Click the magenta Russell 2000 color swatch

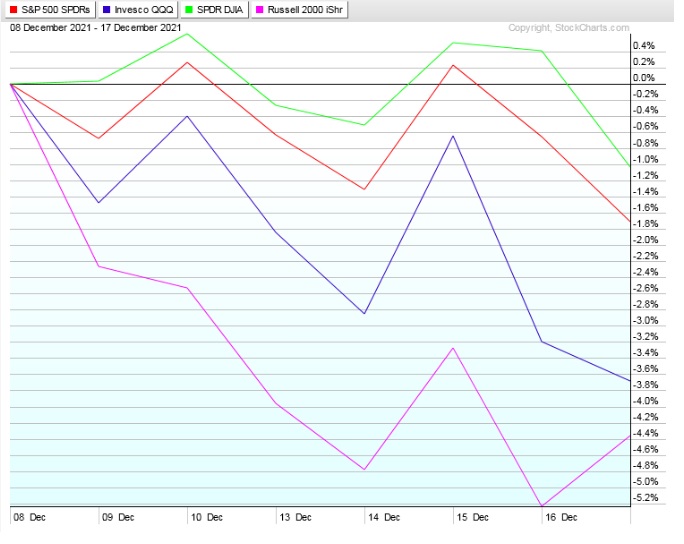coord(260,10)
